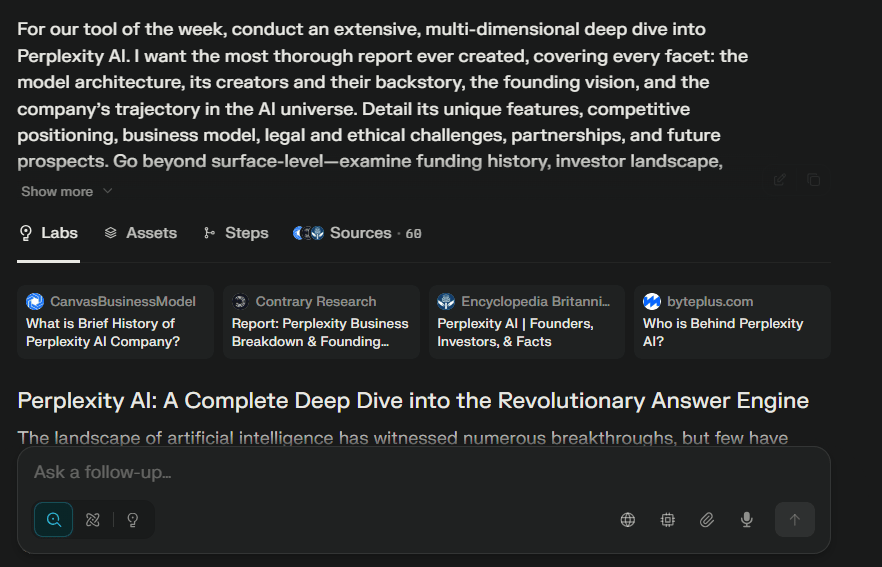The width and height of the screenshot is (882, 567).
Task: Switch to Research mode icon
Action: point(93,520)
